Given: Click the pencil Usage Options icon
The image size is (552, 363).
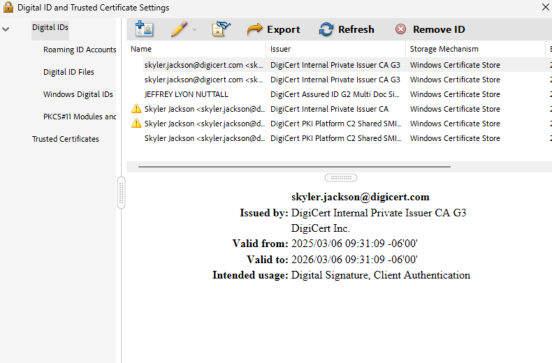Looking at the screenshot, I should 179,29.
